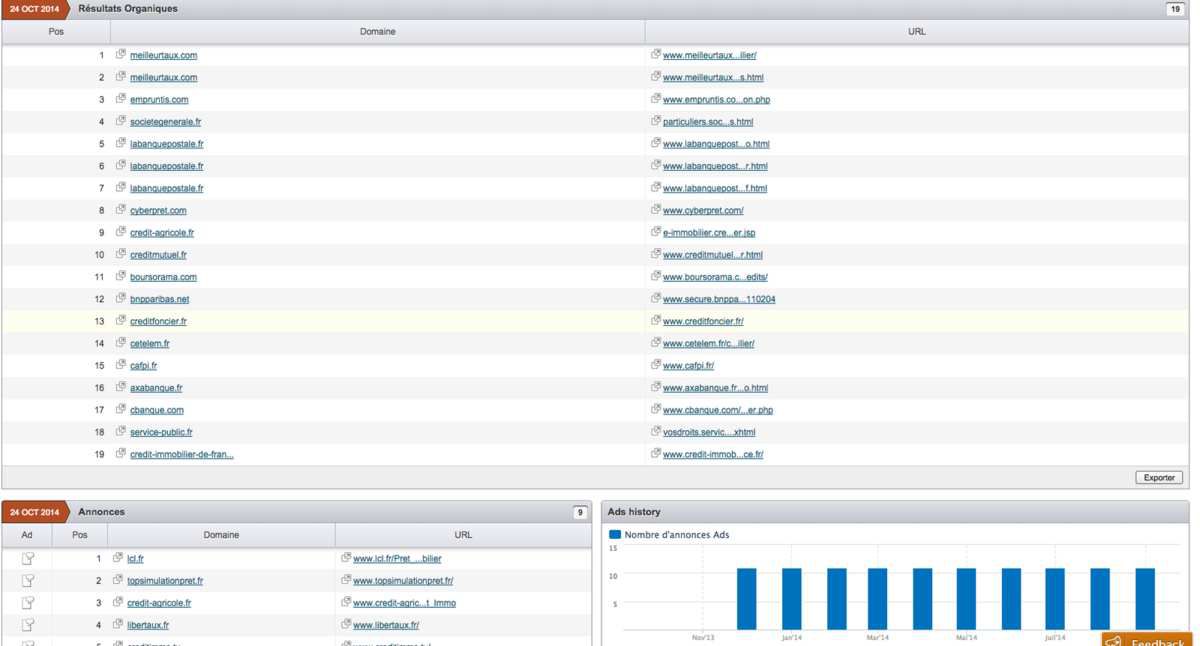1200x646 pixels.
Task: Visit the www.cbanque.com/...er.php URL link
Action: click(718, 409)
